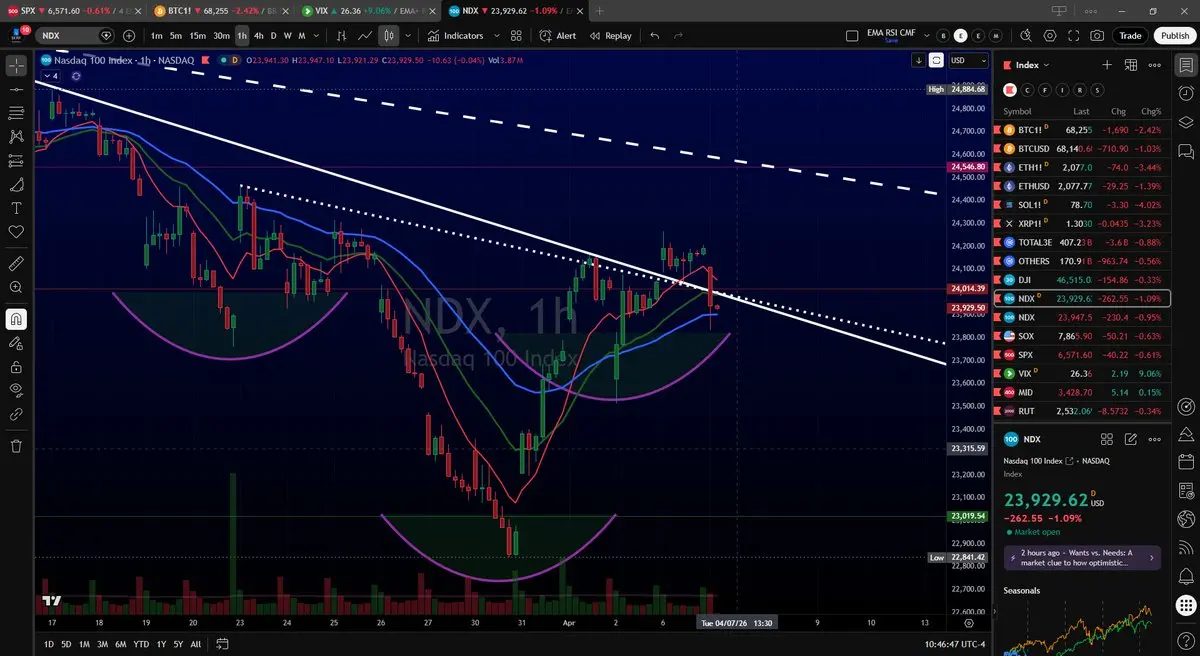Select the 4h timeframe
Image resolution: width=1200 pixels, height=656 pixels.
click(259, 36)
